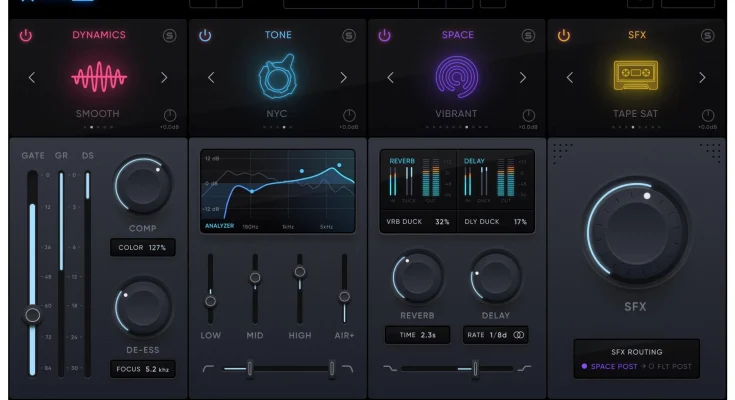
Task: Click the purple Vibrant space icon
Action: click(457, 77)
